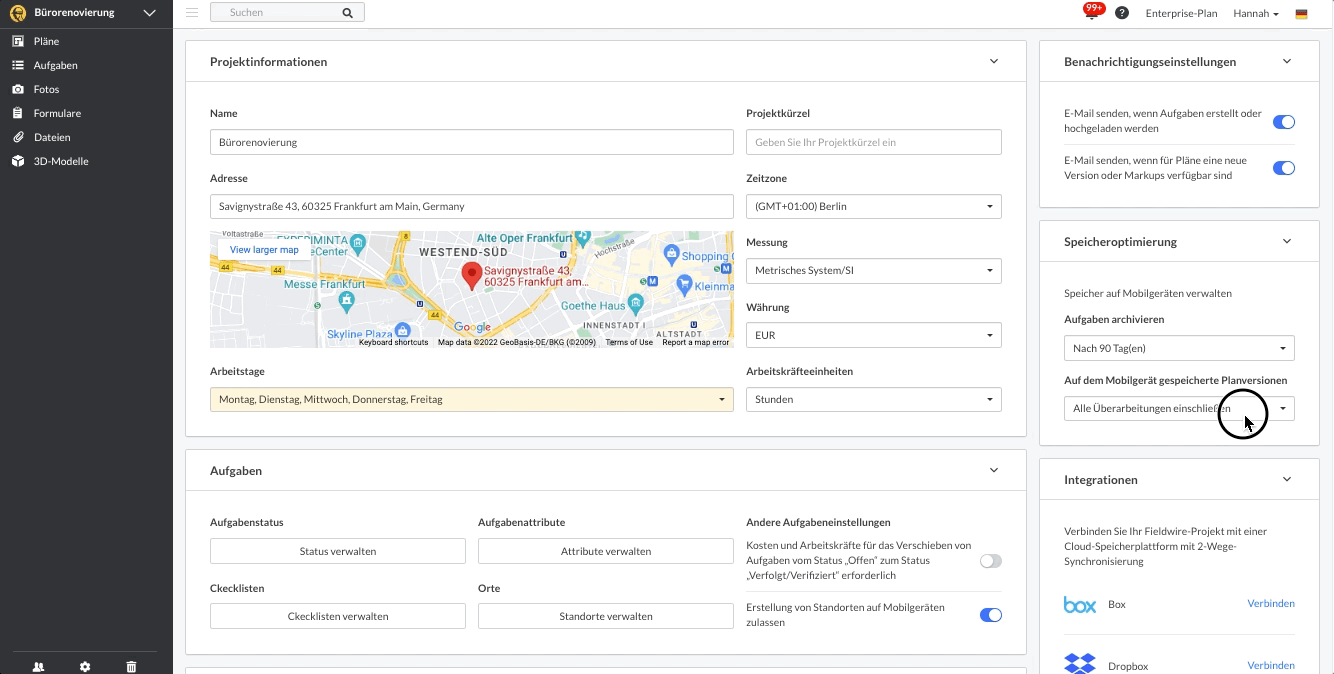
Task: Go to Fotos in sidebar
Action: pos(46,89)
